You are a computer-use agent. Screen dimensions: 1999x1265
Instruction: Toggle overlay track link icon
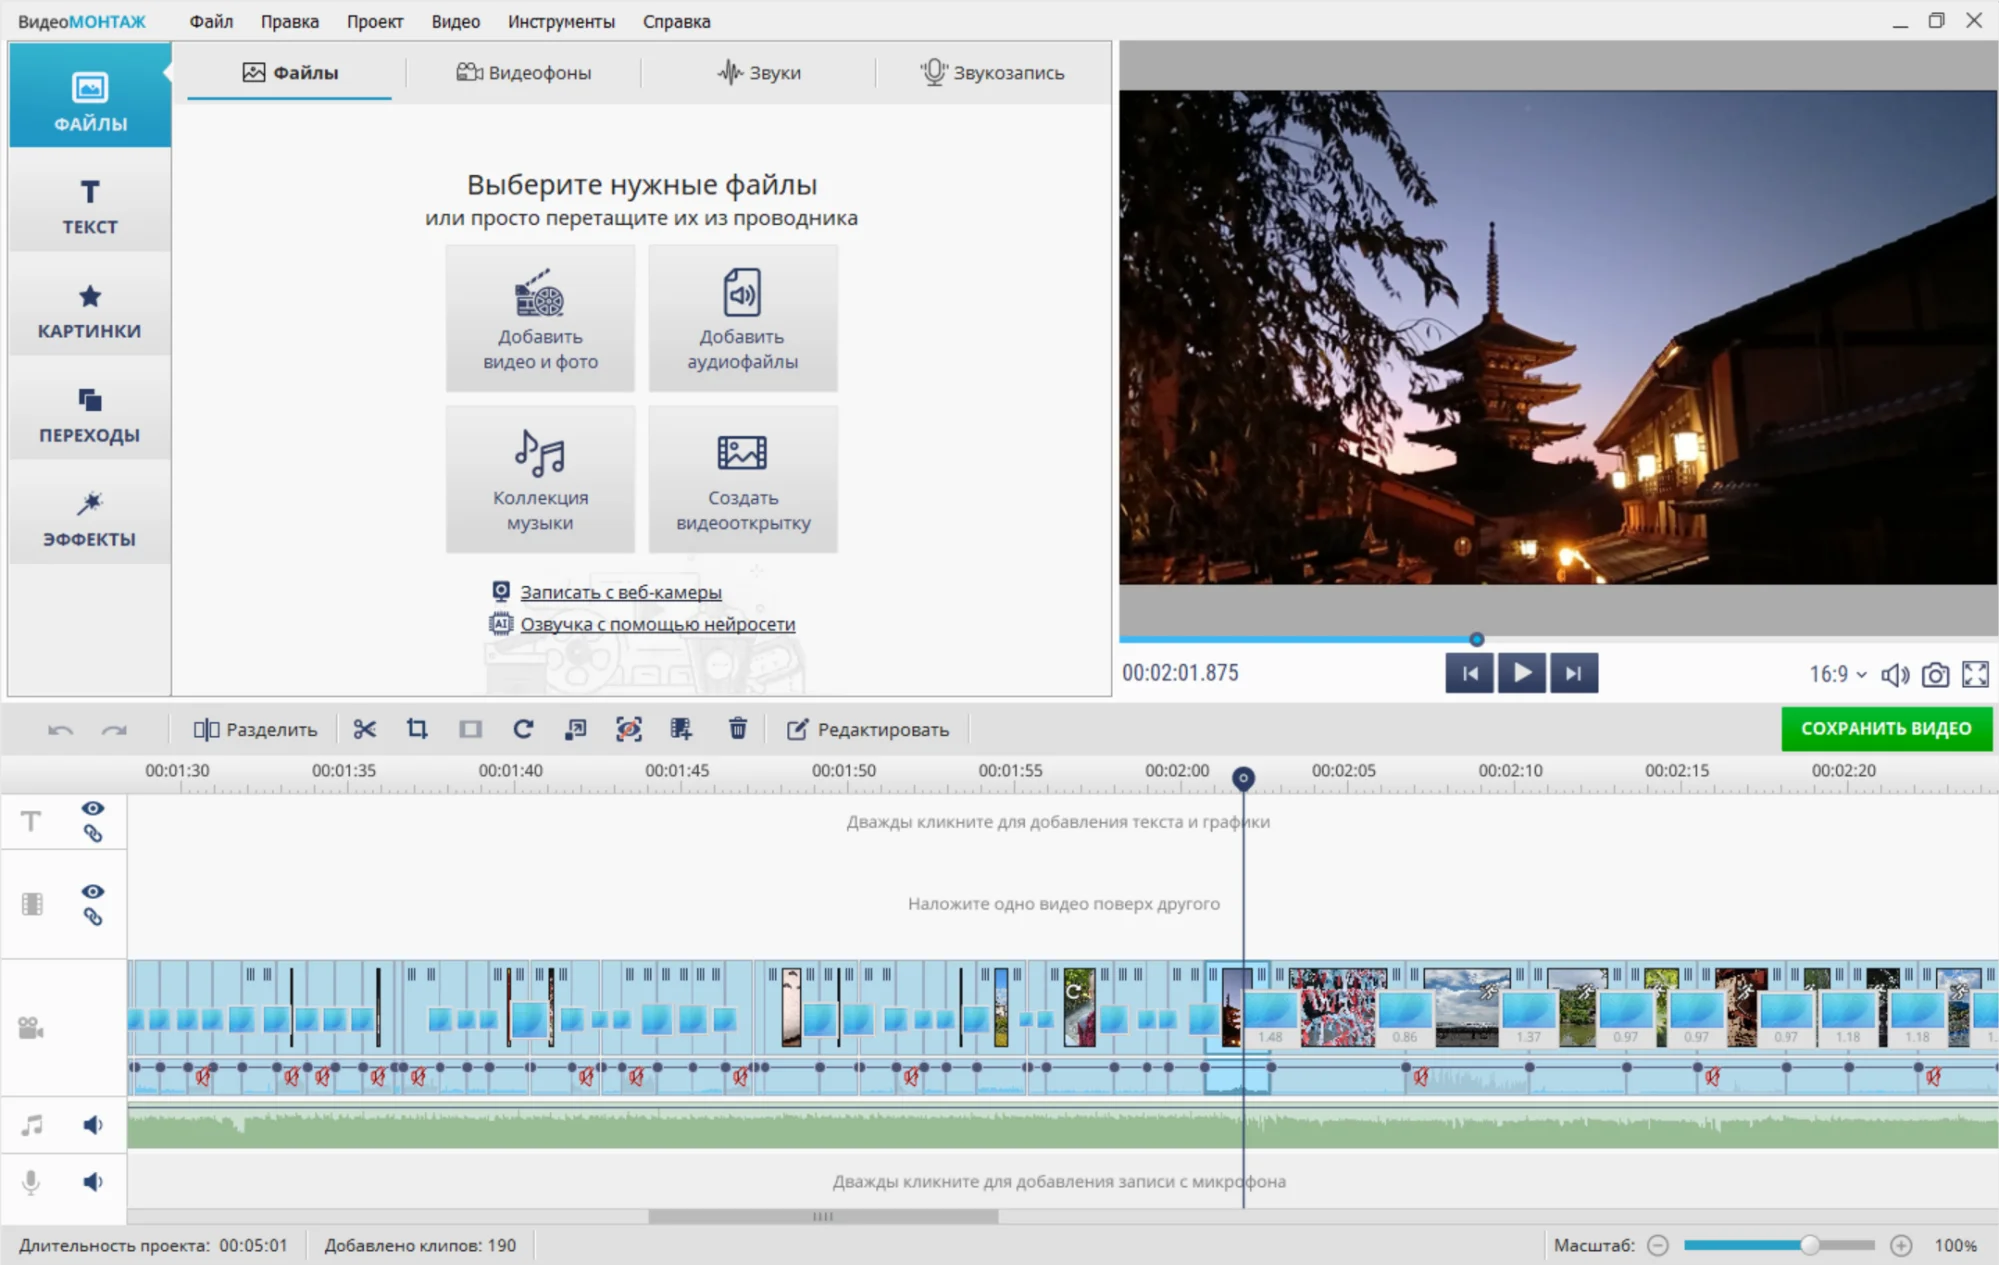93,916
